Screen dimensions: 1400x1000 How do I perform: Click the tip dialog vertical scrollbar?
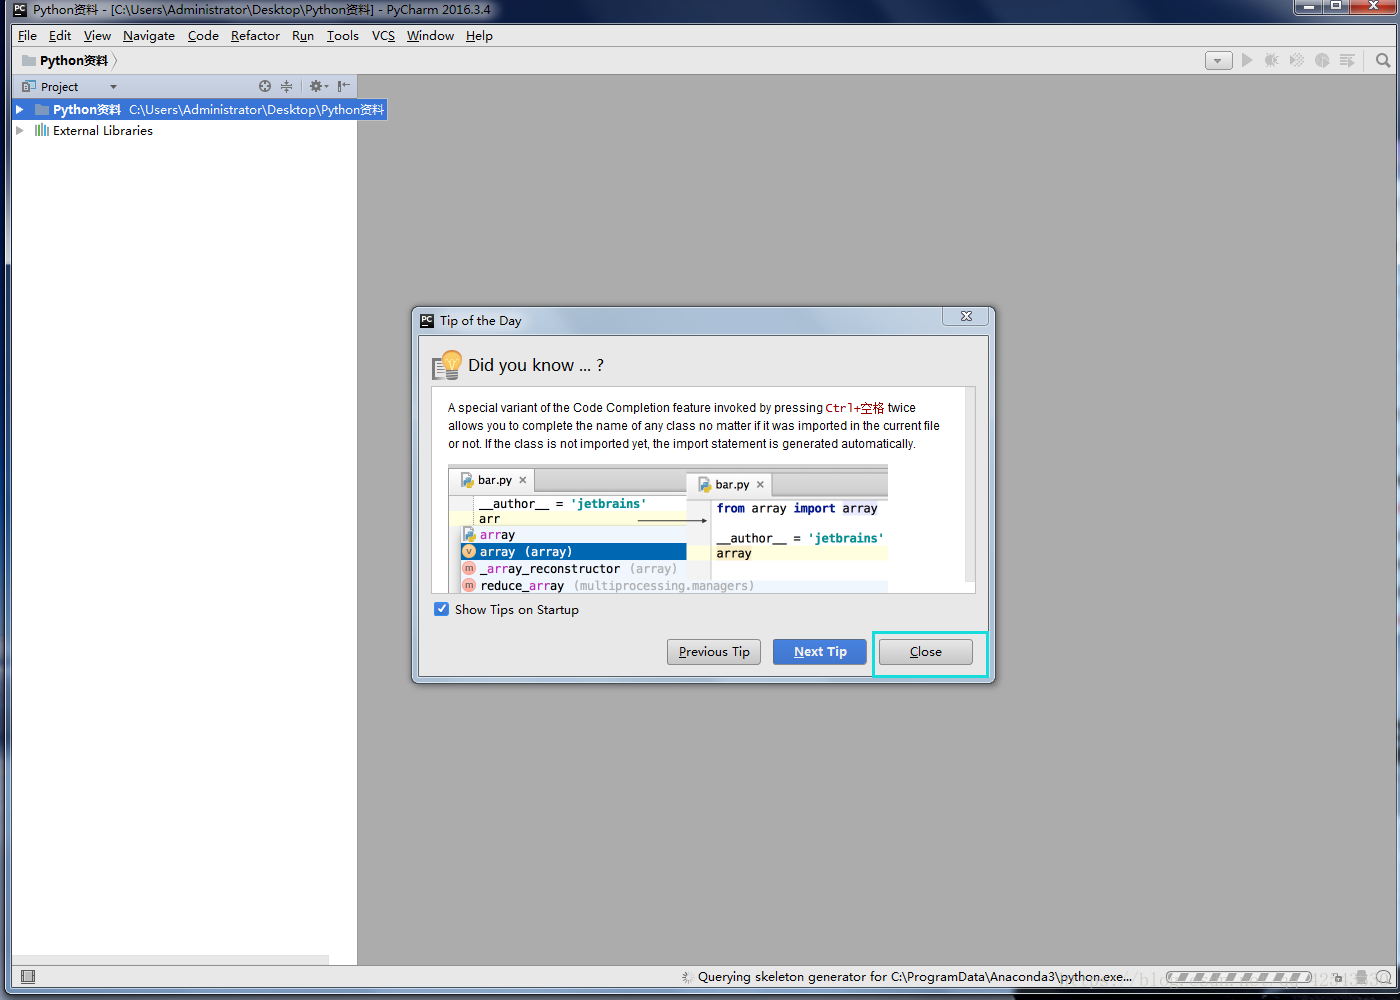click(x=969, y=484)
